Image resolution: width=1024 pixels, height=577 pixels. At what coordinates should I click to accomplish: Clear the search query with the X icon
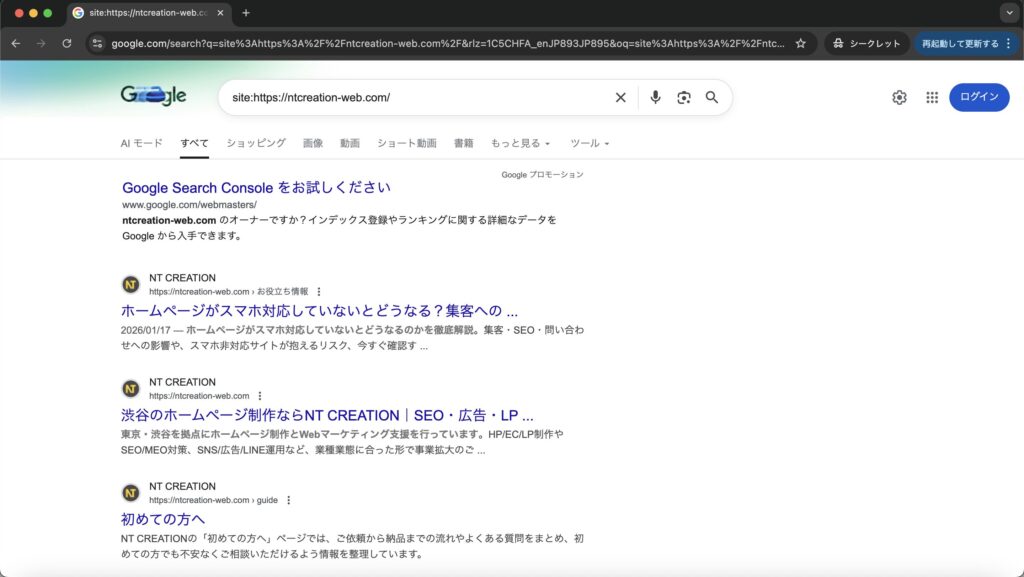coord(620,97)
